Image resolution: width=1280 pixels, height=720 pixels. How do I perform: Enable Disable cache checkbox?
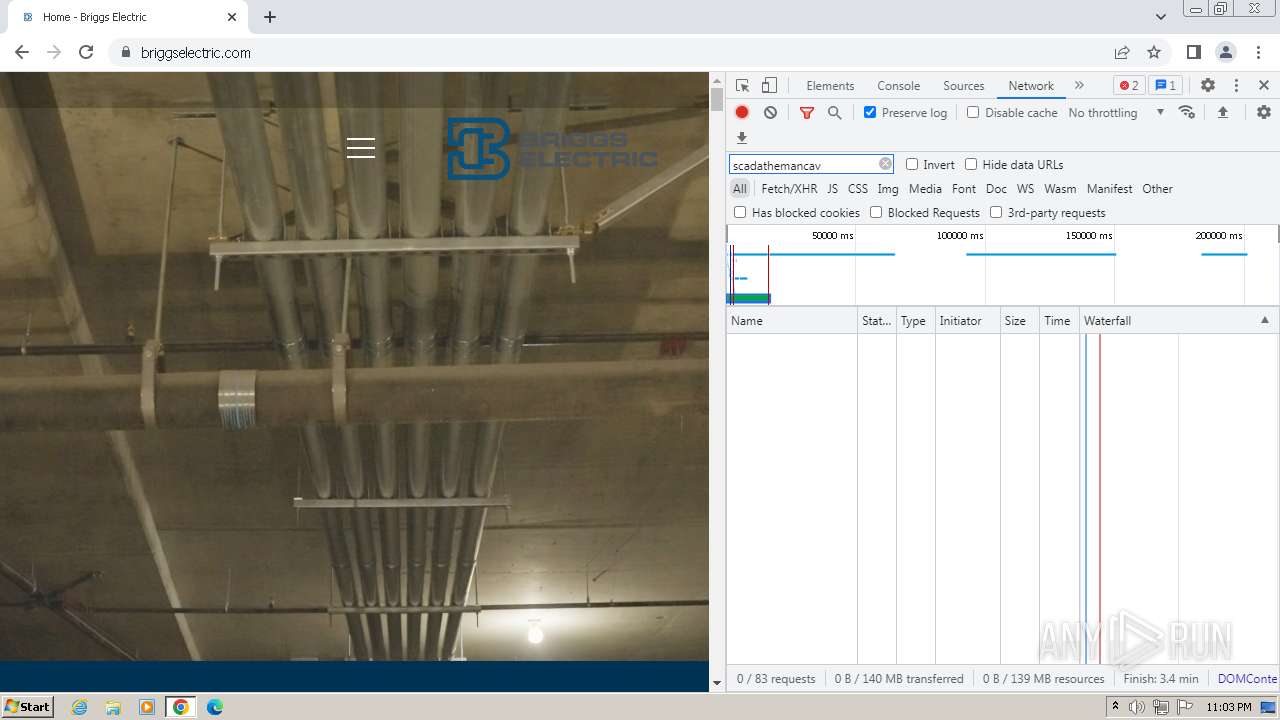click(x=973, y=112)
